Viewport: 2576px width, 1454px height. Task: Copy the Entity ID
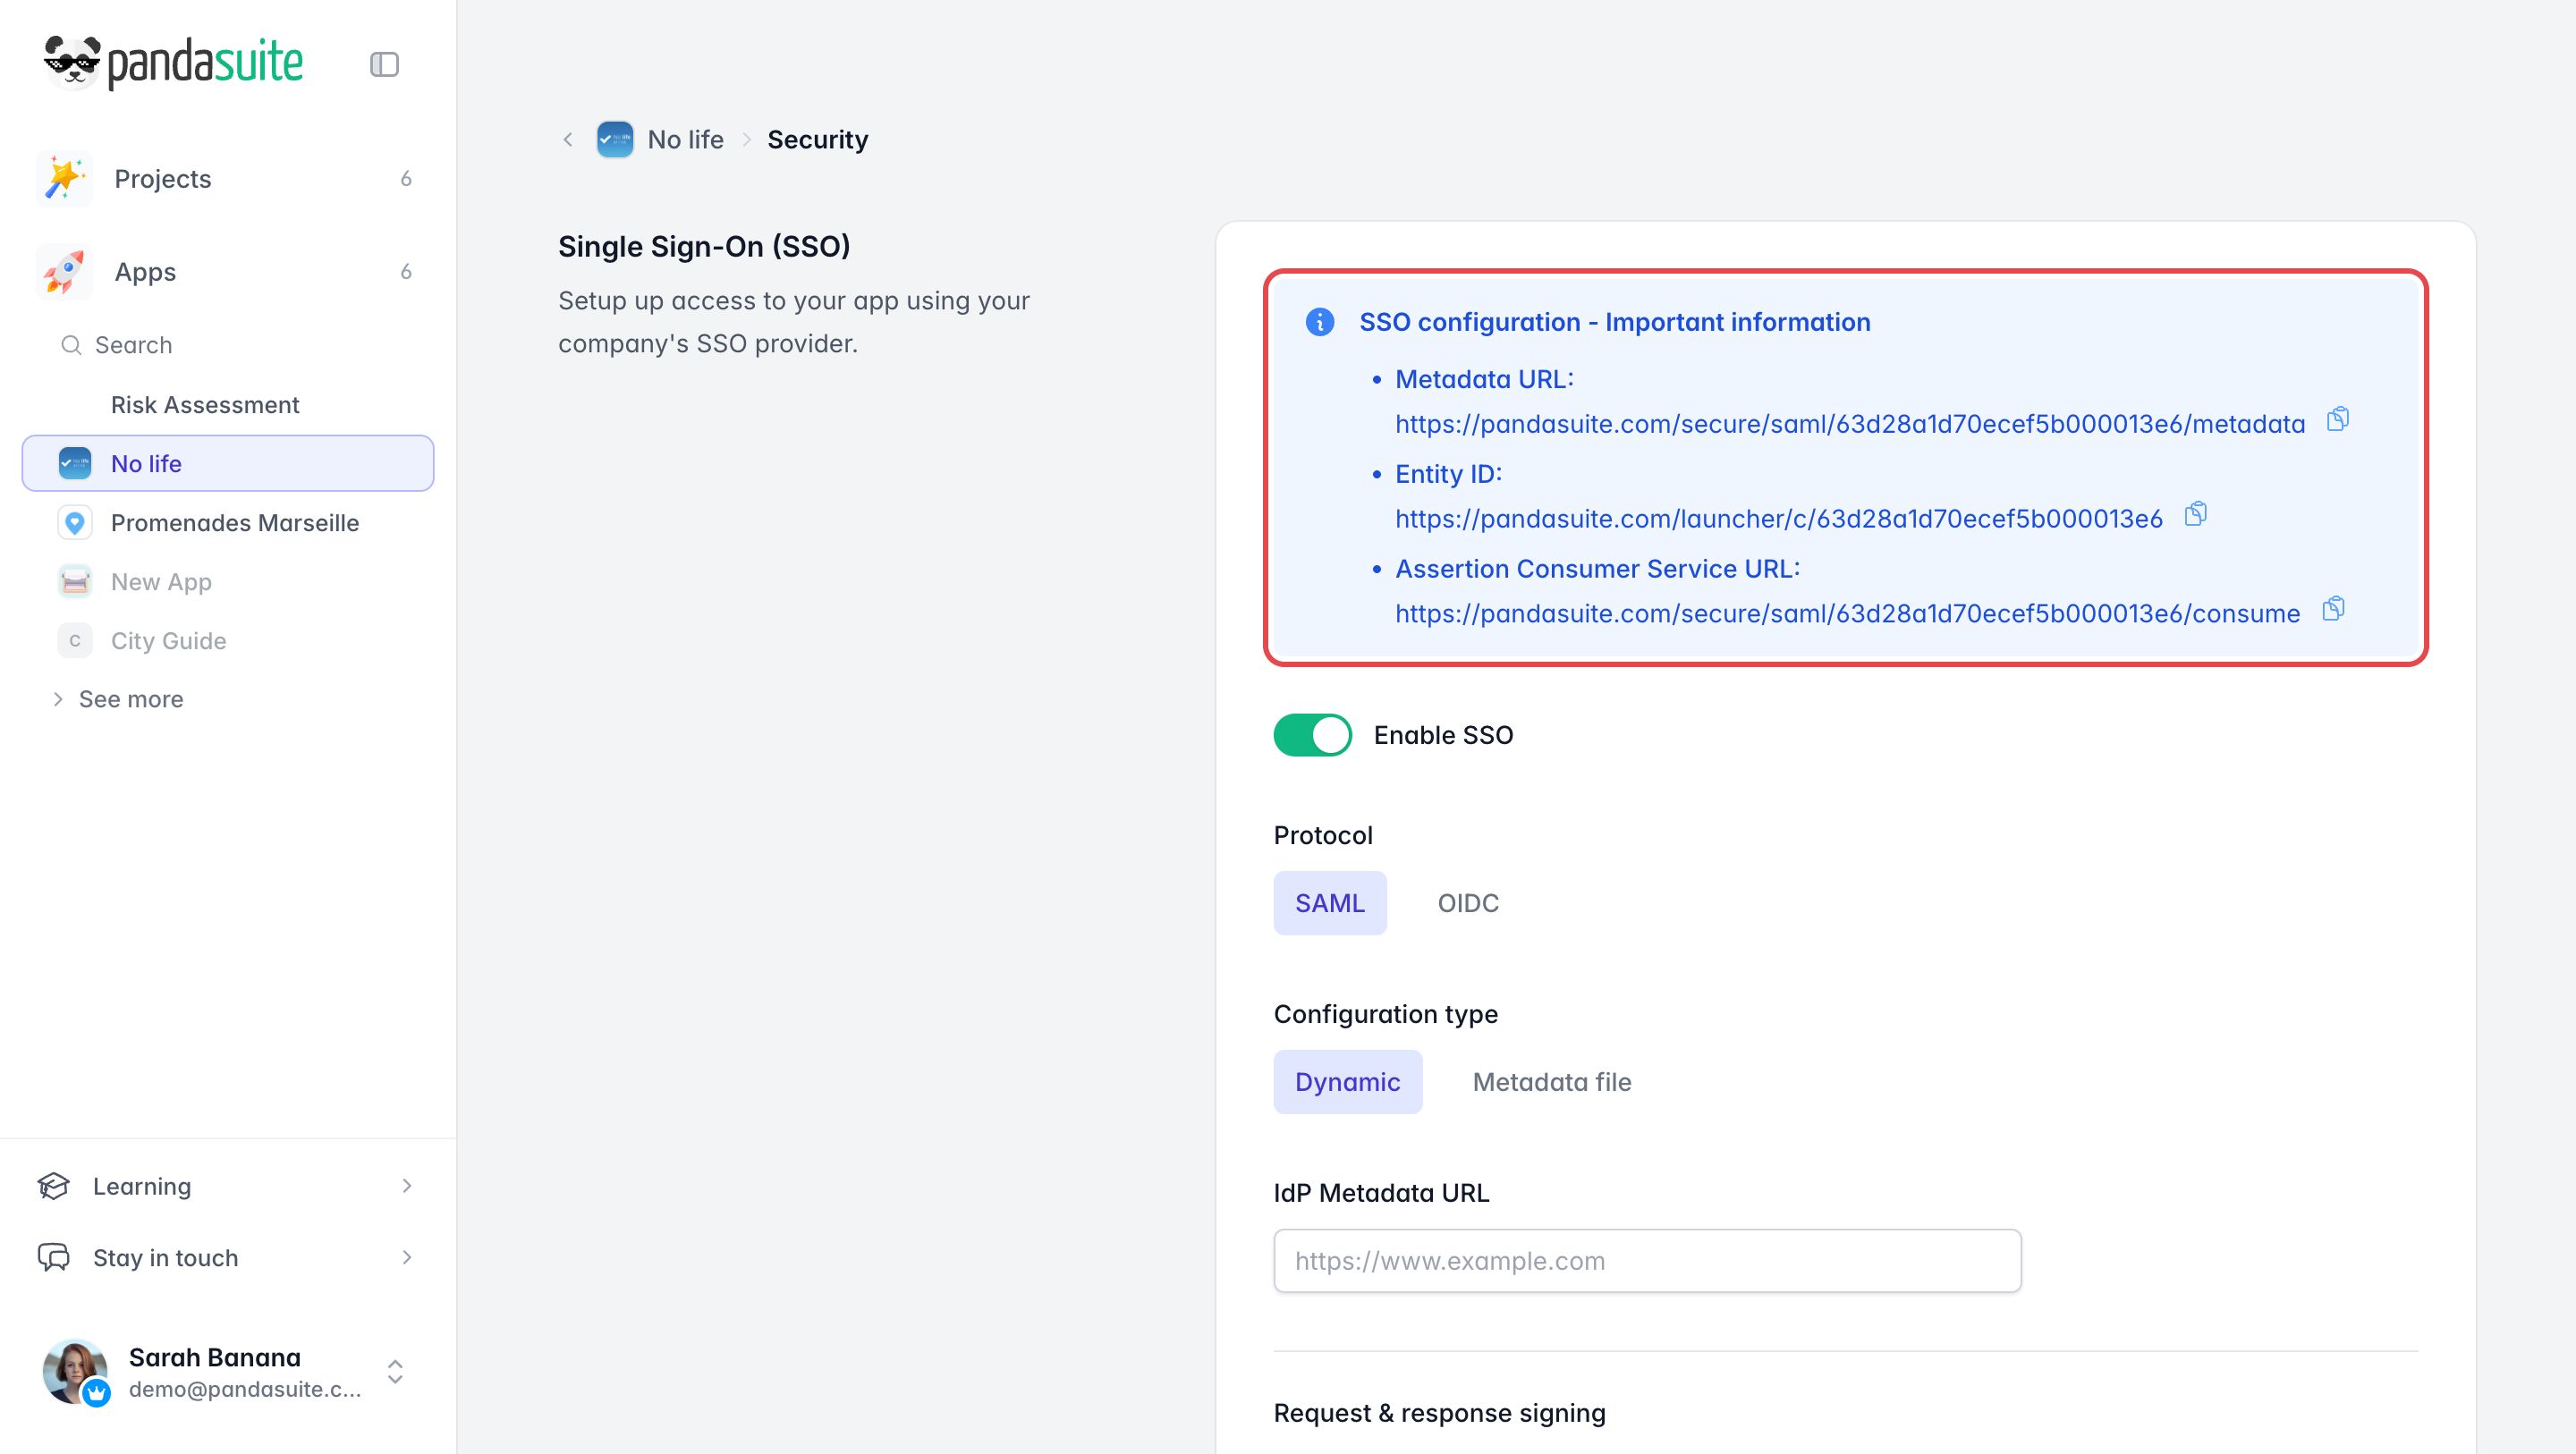coord(2196,514)
